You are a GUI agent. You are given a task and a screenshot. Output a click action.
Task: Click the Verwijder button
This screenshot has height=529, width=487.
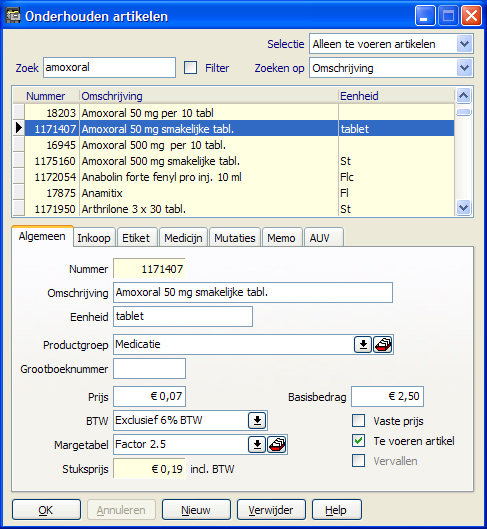pyautogui.click(x=271, y=510)
